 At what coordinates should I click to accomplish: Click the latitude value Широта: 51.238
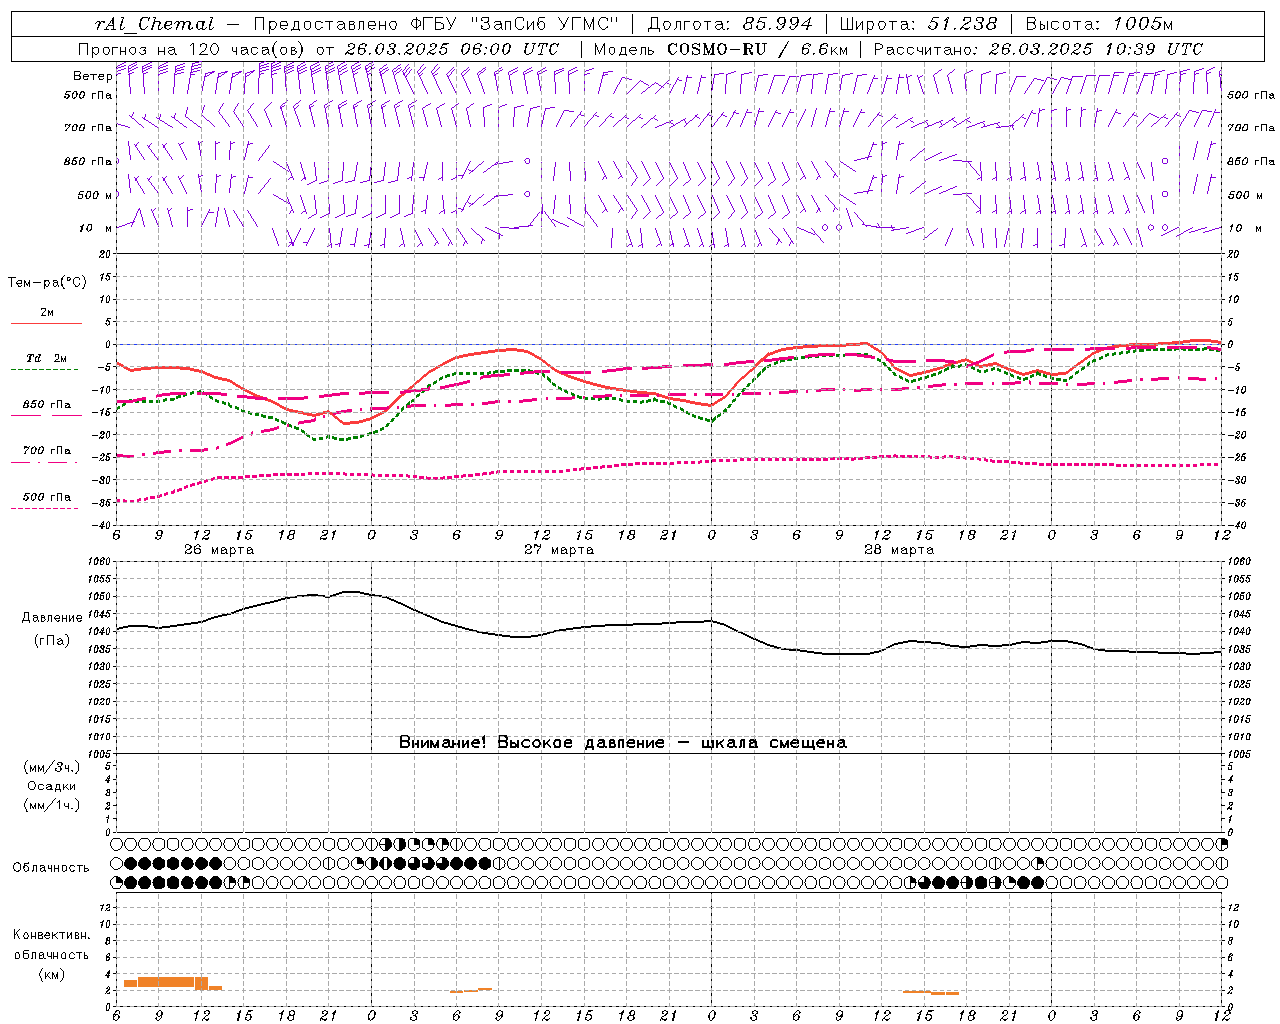tap(920, 24)
